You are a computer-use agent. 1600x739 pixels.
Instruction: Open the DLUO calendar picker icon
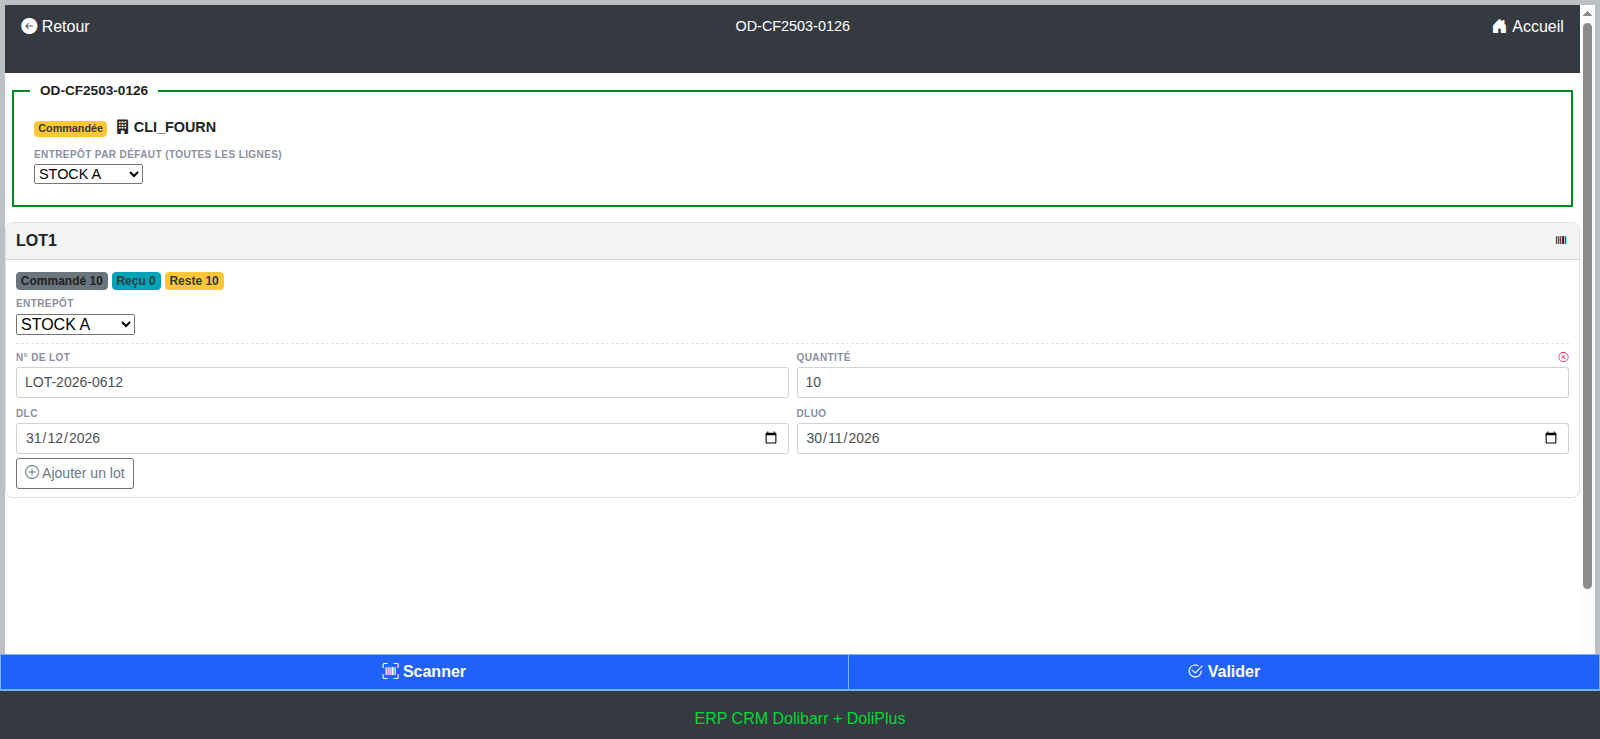[1551, 438]
